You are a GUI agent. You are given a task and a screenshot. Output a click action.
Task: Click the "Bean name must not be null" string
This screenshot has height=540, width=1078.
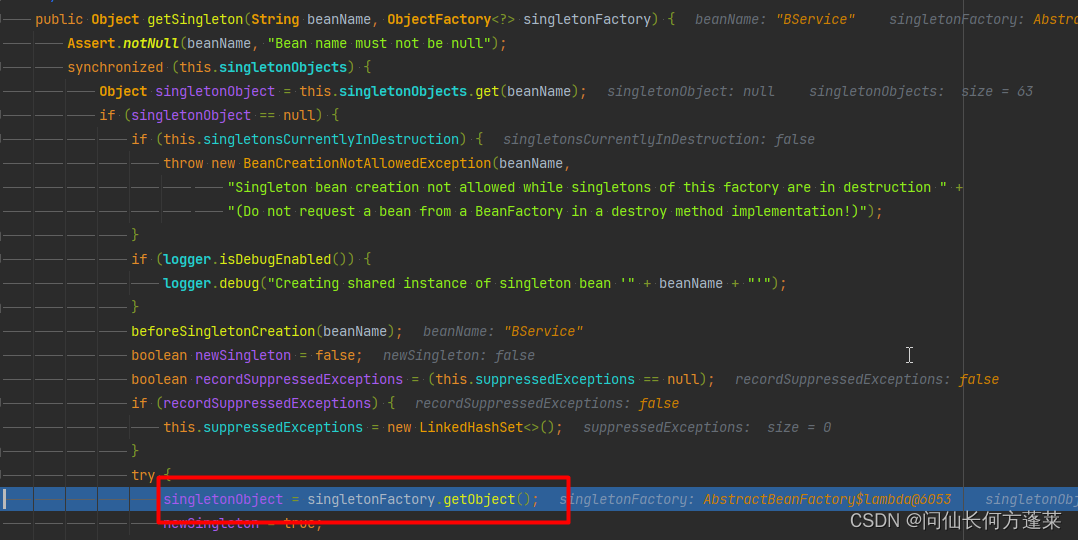(380, 43)
